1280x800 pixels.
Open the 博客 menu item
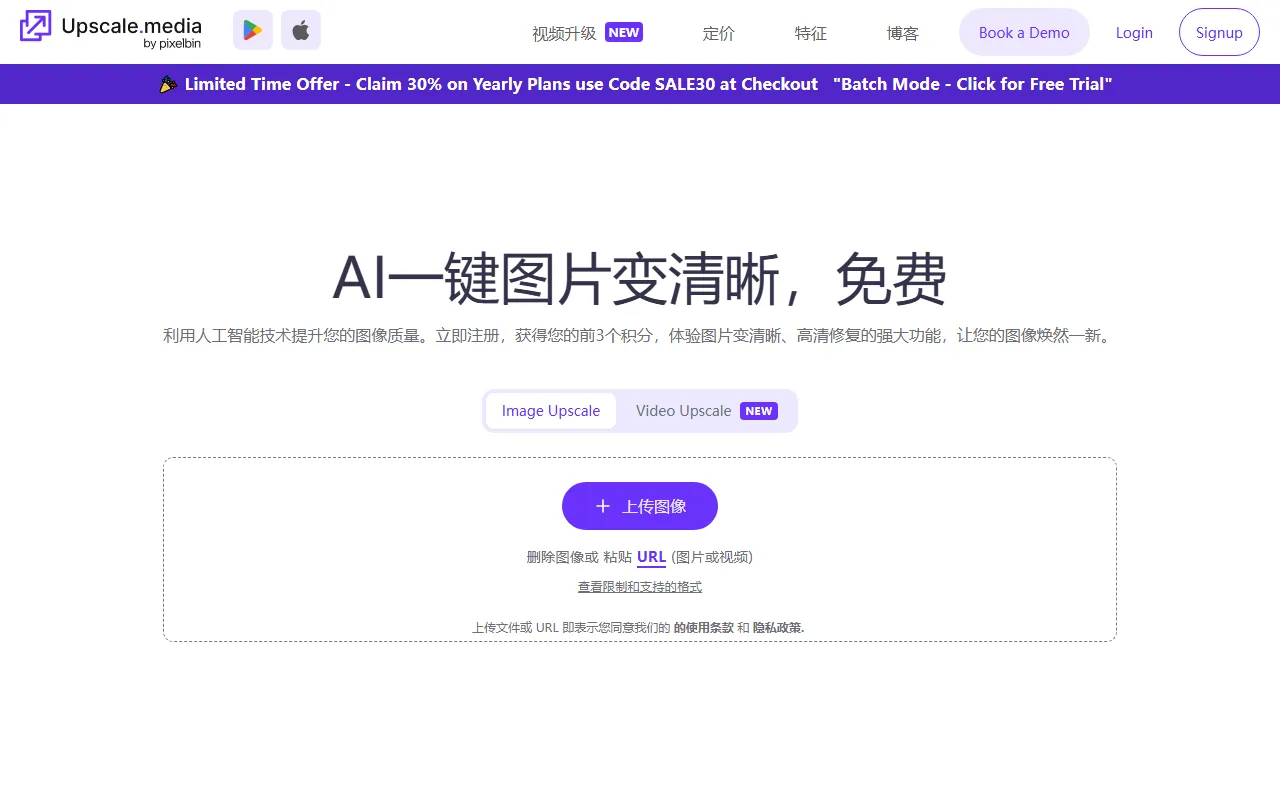pyautogui.click(x=901, y=33)
